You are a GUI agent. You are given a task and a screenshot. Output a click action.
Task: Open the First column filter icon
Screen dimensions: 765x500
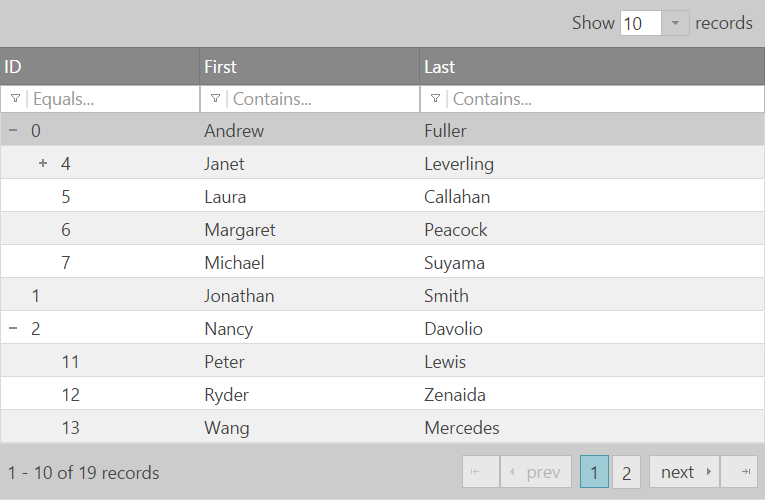pos(216,99)
